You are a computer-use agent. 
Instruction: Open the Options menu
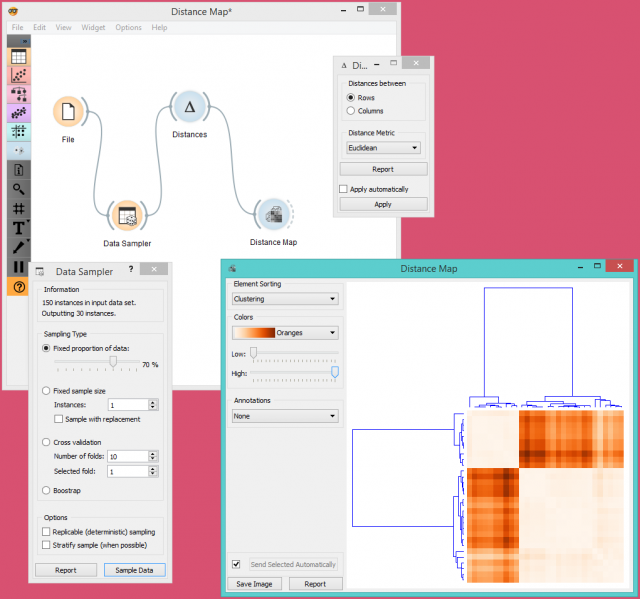point(128,27)
